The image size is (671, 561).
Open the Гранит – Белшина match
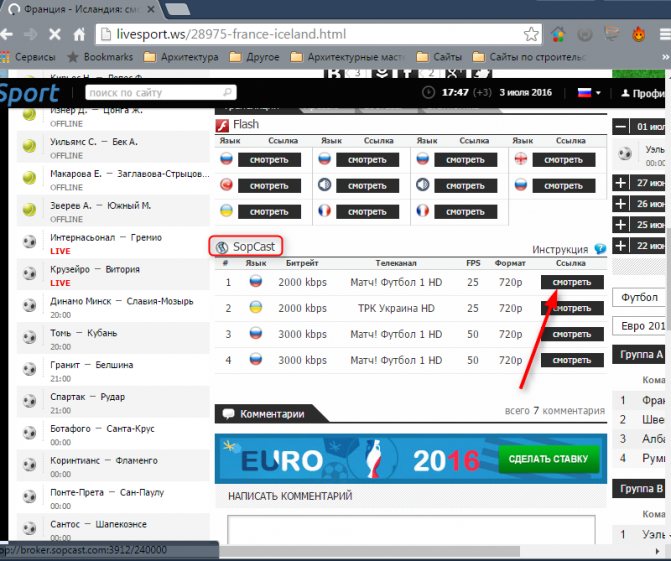tap(113, 371)
